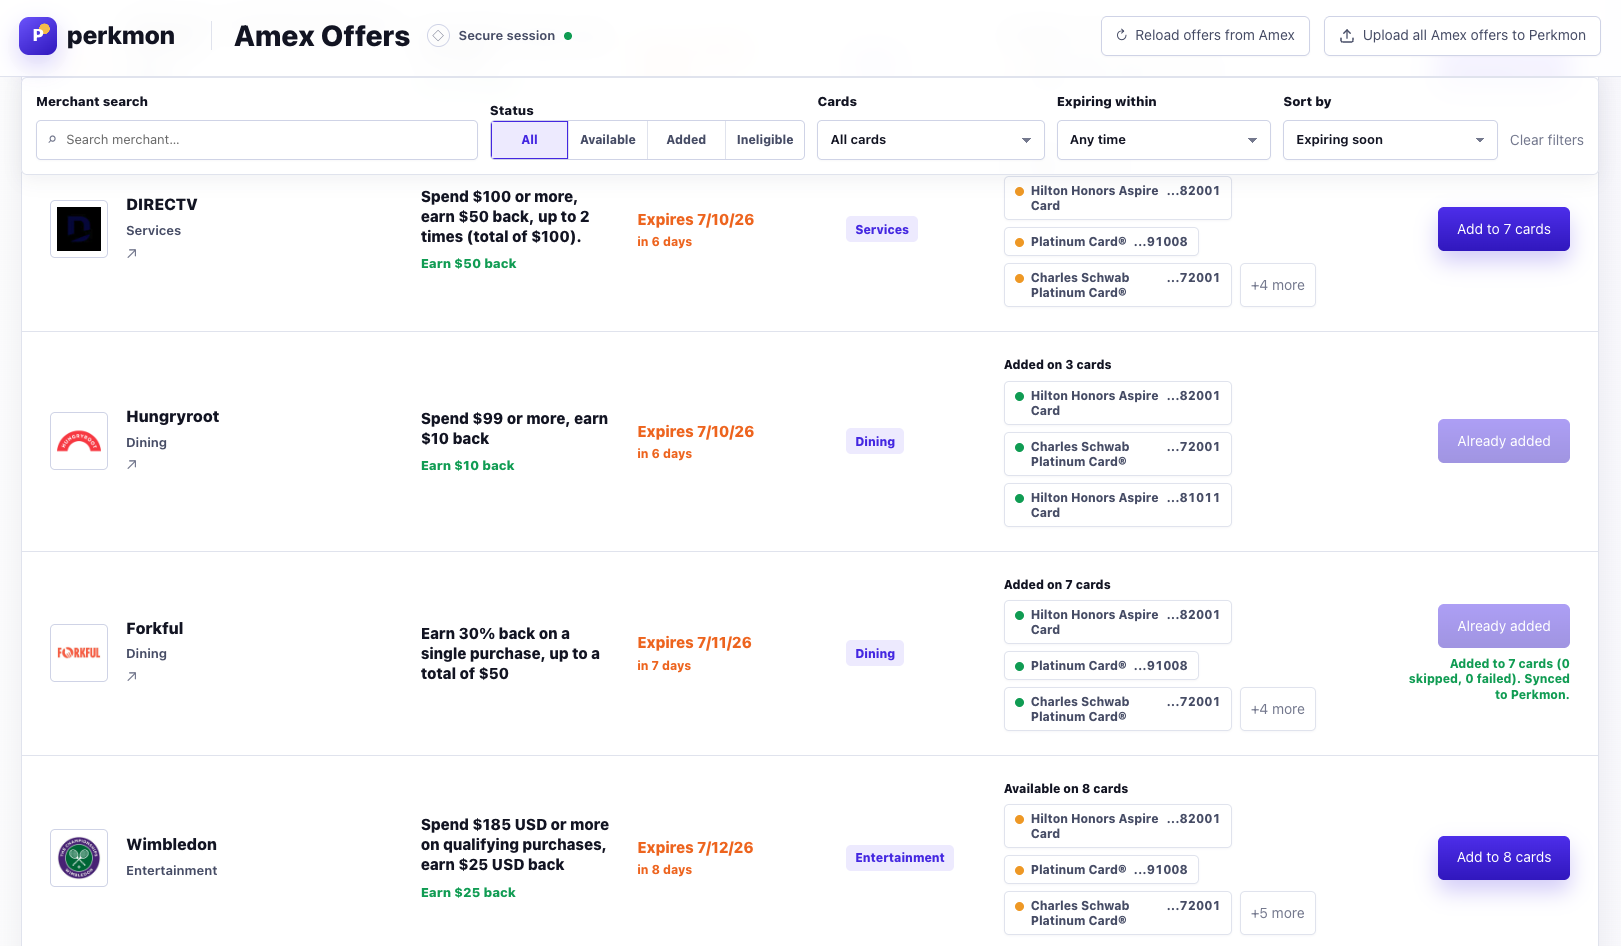Select the All status filter
Image resolution: width=1621 pixels, height=946 pixels.
pyautogui.click(x=529, y=140)
